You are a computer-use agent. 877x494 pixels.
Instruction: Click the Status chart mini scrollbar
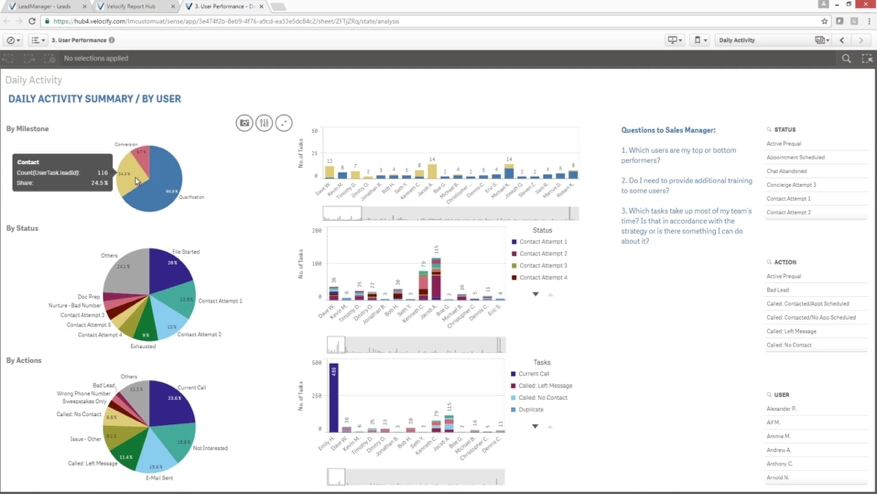[x=416, y=345]
